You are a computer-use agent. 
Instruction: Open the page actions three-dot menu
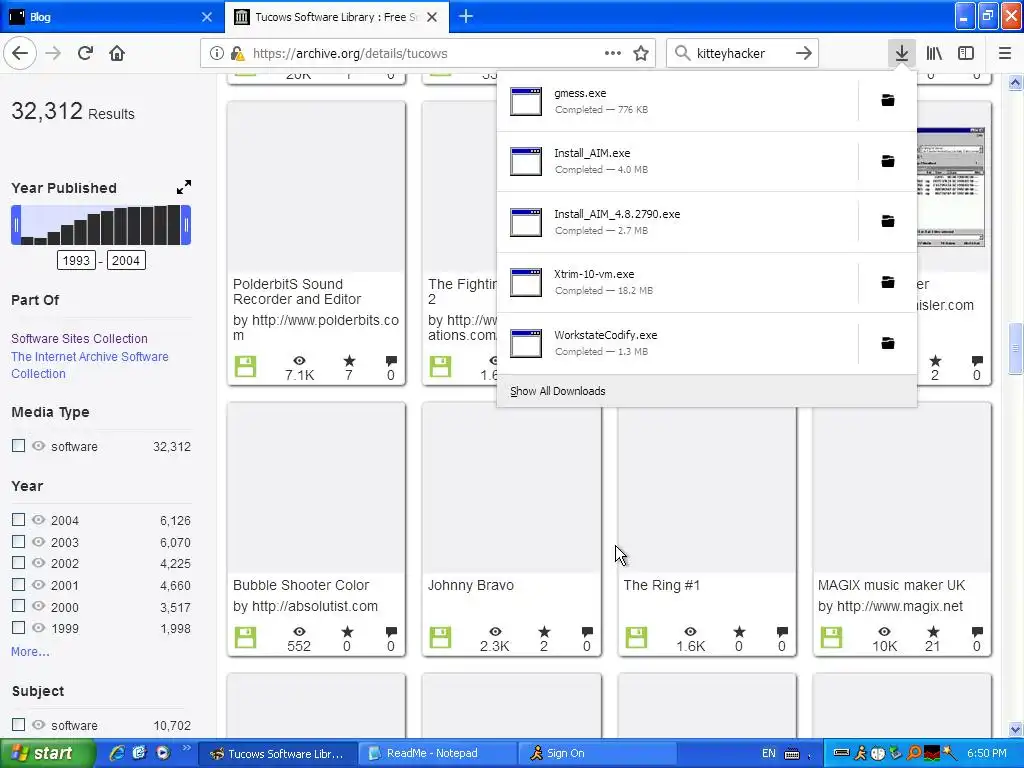click(613, 54)
